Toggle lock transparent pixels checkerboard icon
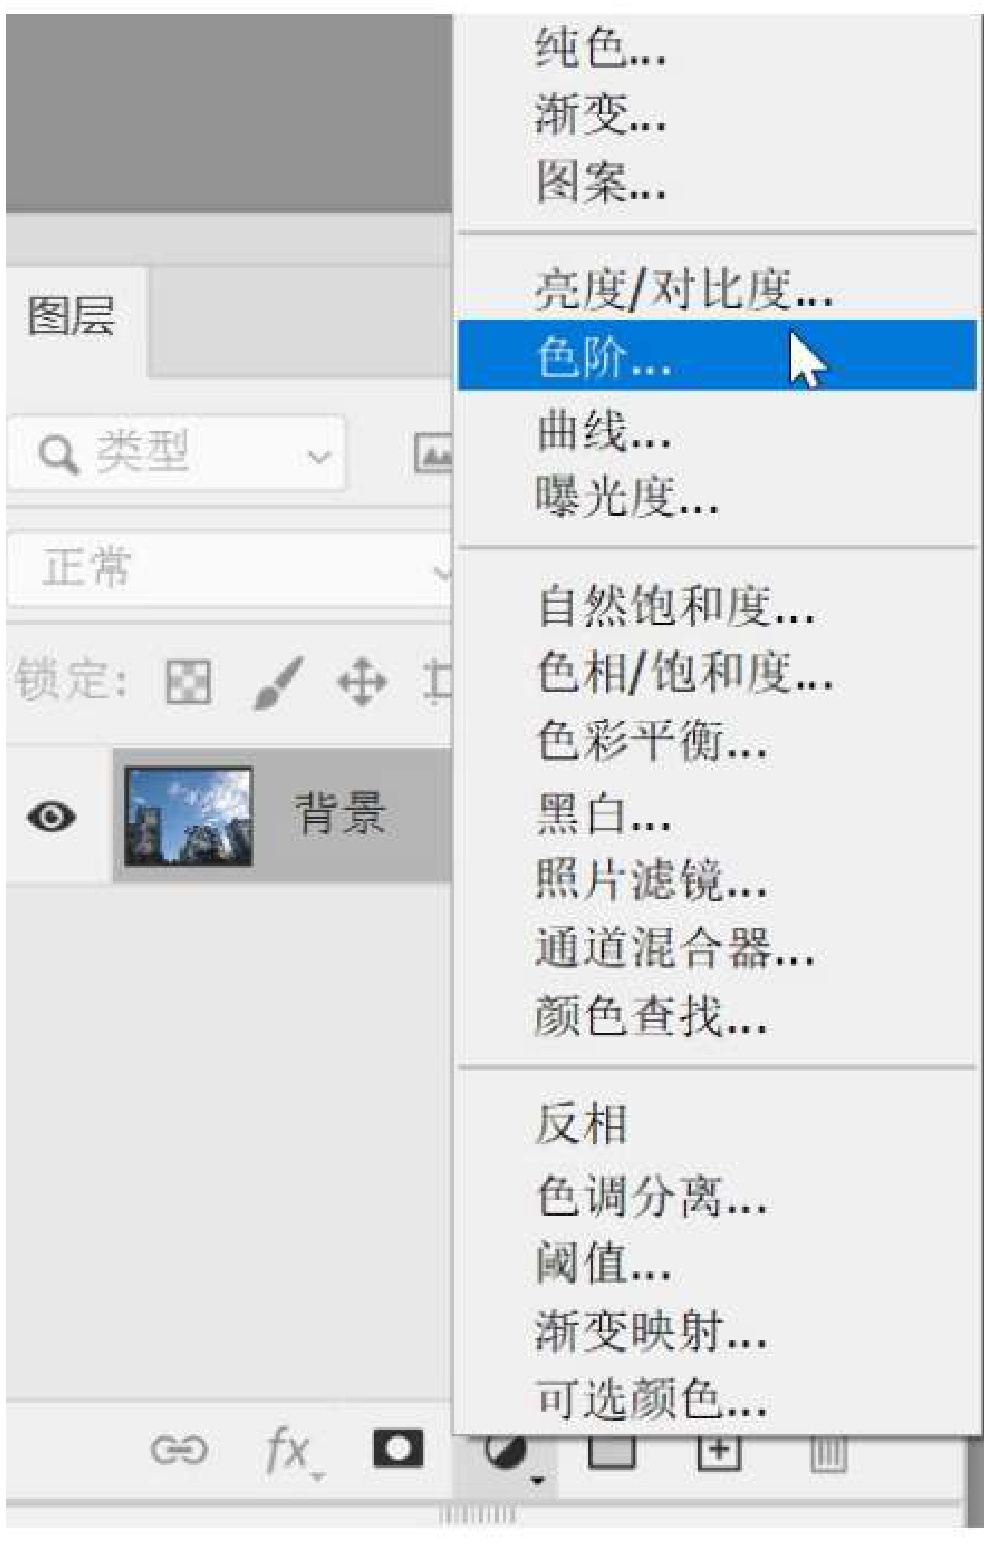 click(x=188, y=683)
